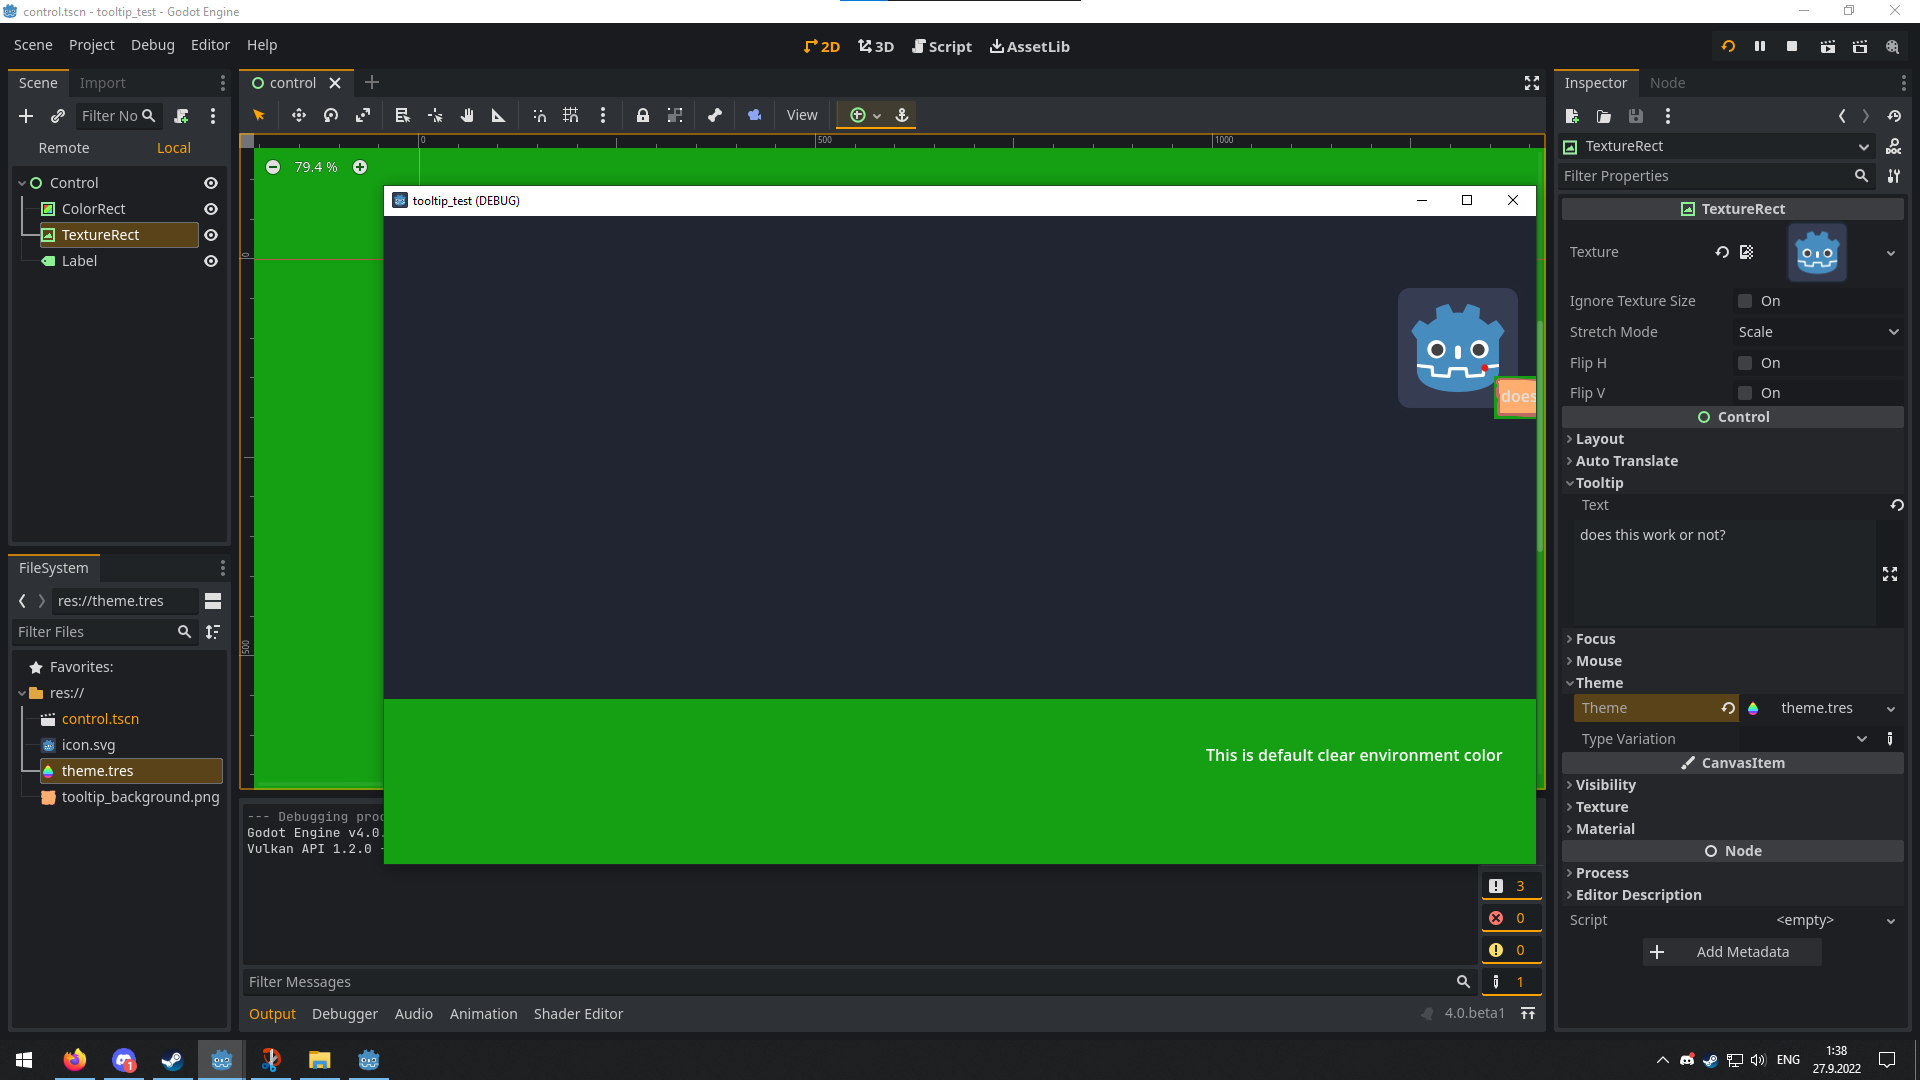Select the Ruler mode tool
Viewport: 1920px width, 1080px height.
[498, 115]
